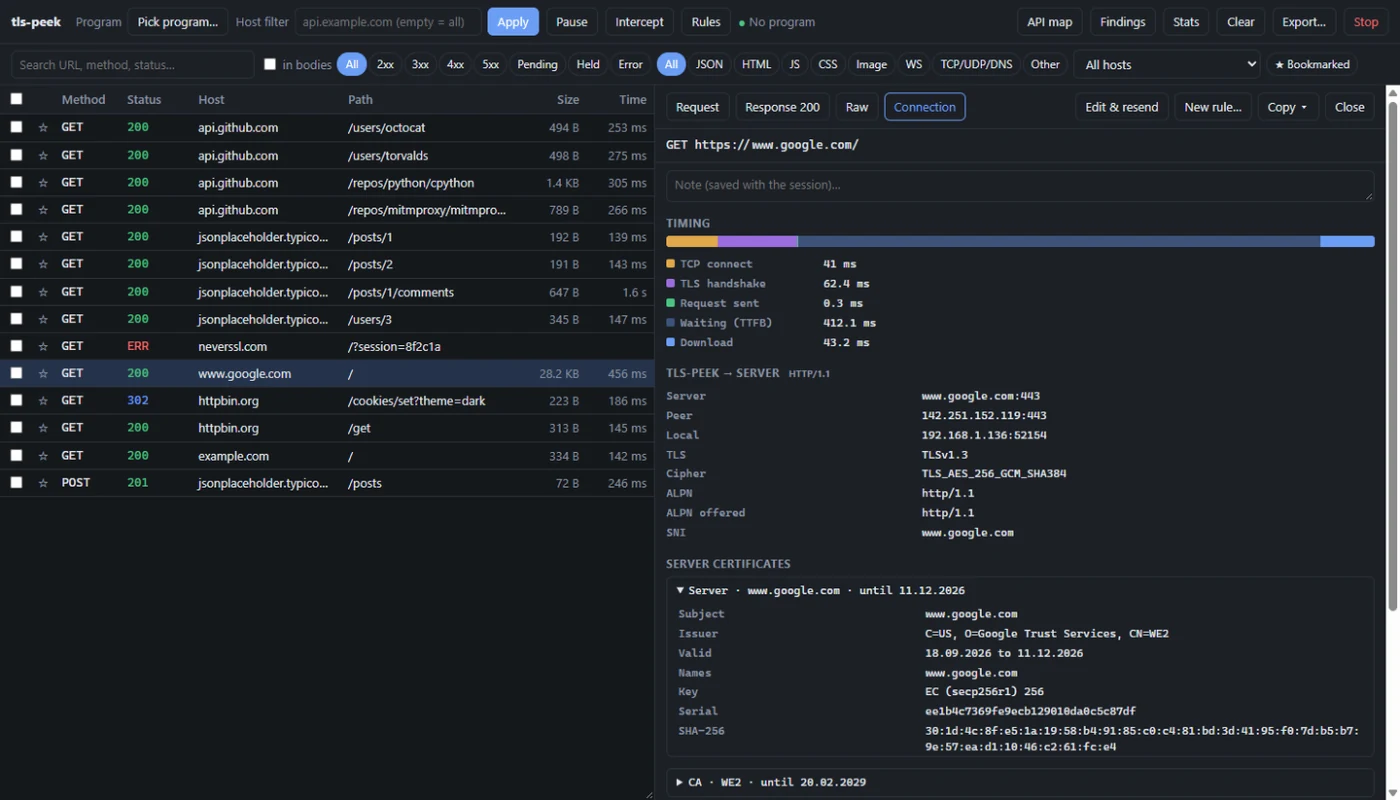This screenshot has width=1400, height=800.
Task: Open the Rules panel
Action: (x=706, y=22)
